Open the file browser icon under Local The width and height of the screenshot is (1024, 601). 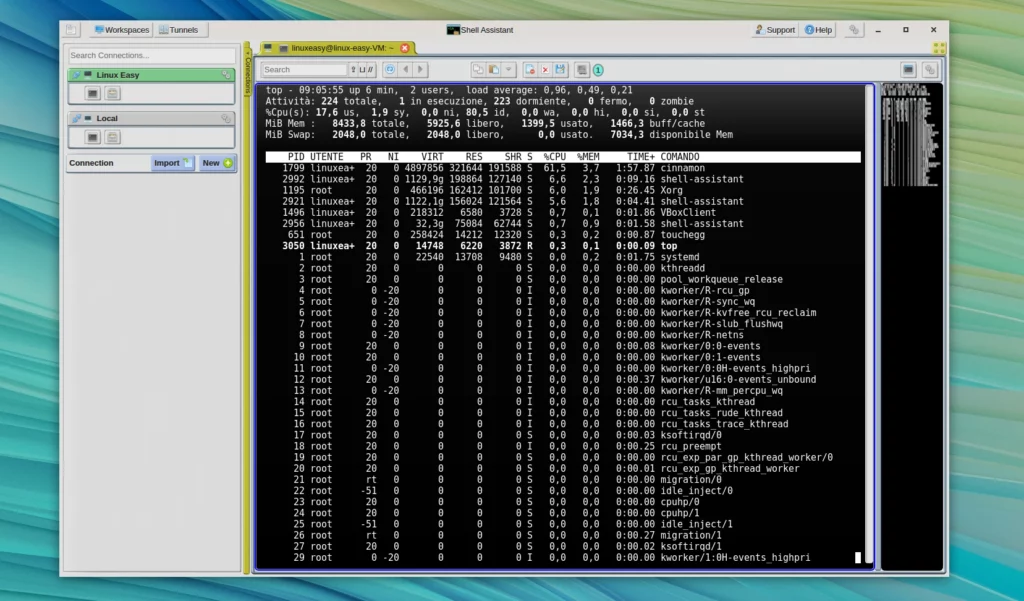(113, 137)
